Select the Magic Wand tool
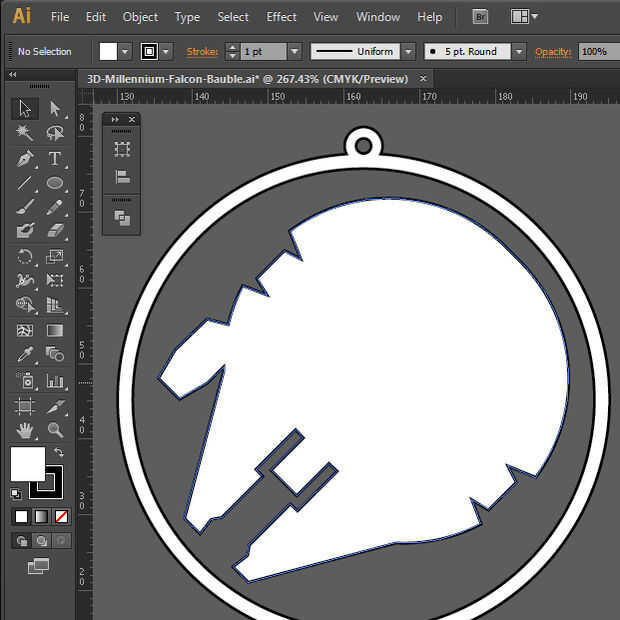This screenshot has width=620, height=620. (25, 133)
